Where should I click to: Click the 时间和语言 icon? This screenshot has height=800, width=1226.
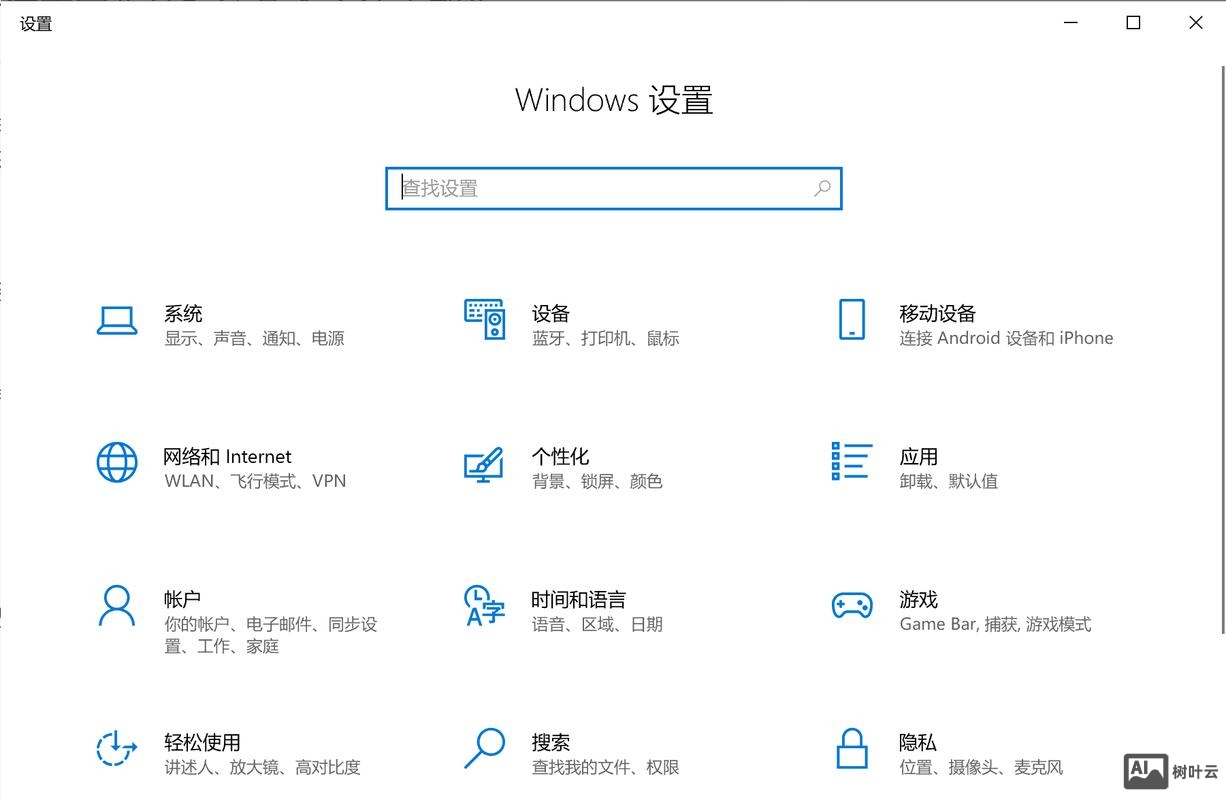484,605
